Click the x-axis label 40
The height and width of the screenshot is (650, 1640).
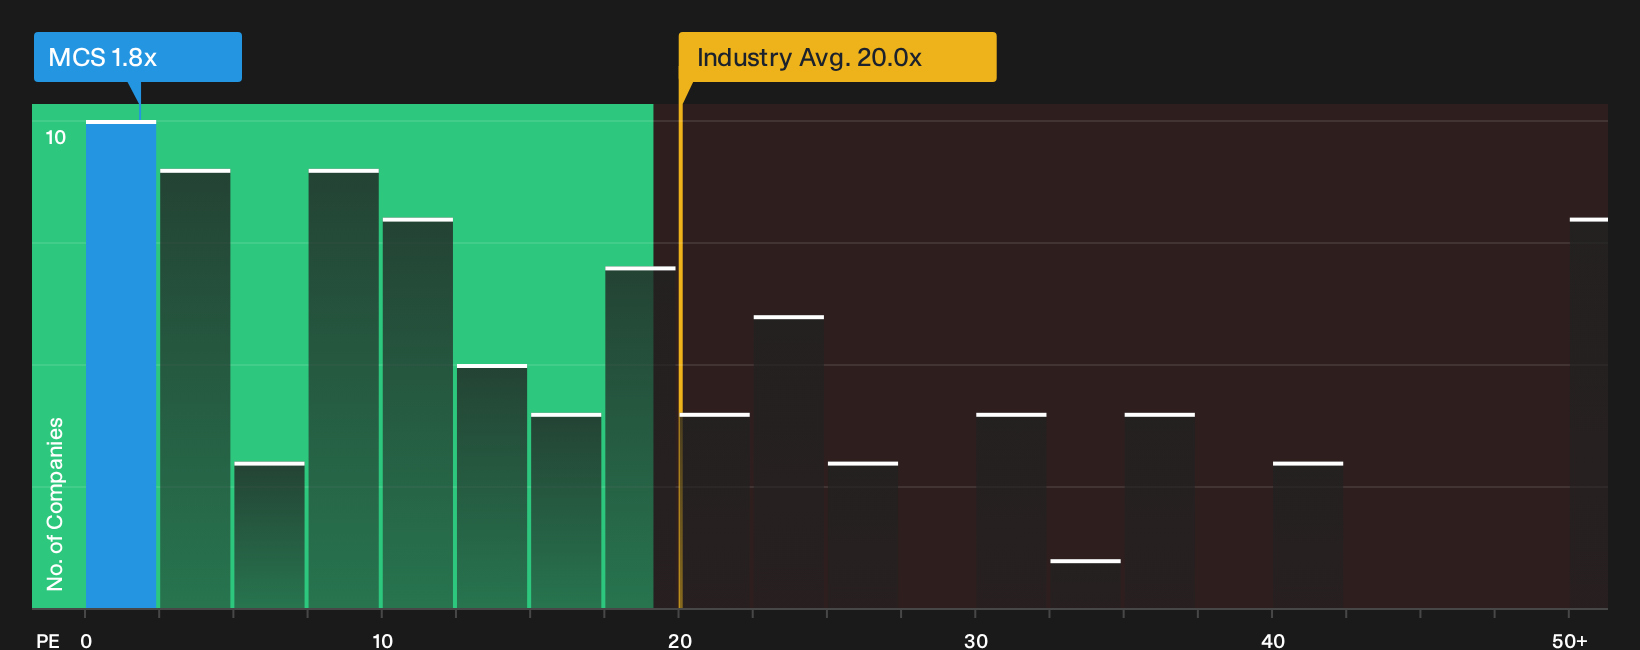(x=1273, y=640)
